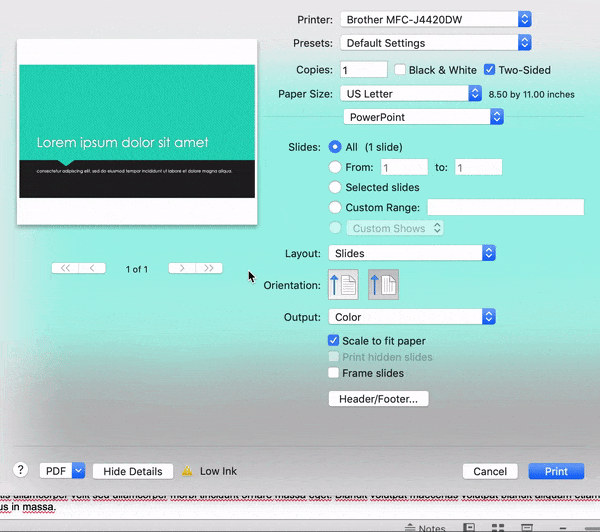
Task: Toggle Notes pane in PowerPoint status bar
Action: coord(425,527)
